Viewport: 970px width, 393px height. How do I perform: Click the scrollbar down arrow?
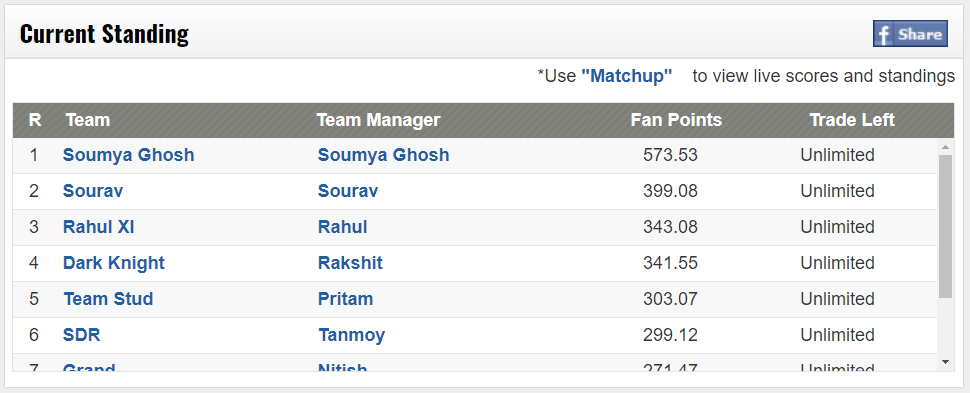point(945,362)
